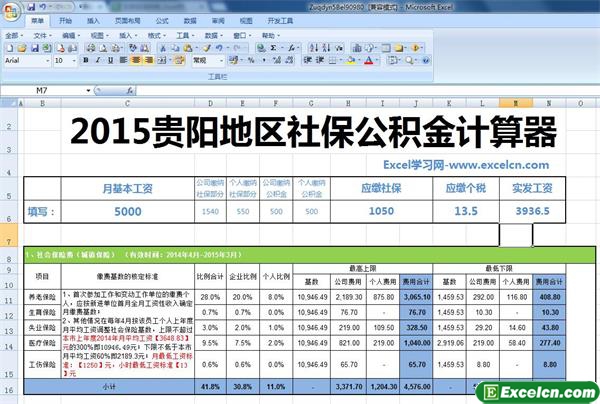Click the Sort Descending icon

pyautogui.click(x=326, y=48)
